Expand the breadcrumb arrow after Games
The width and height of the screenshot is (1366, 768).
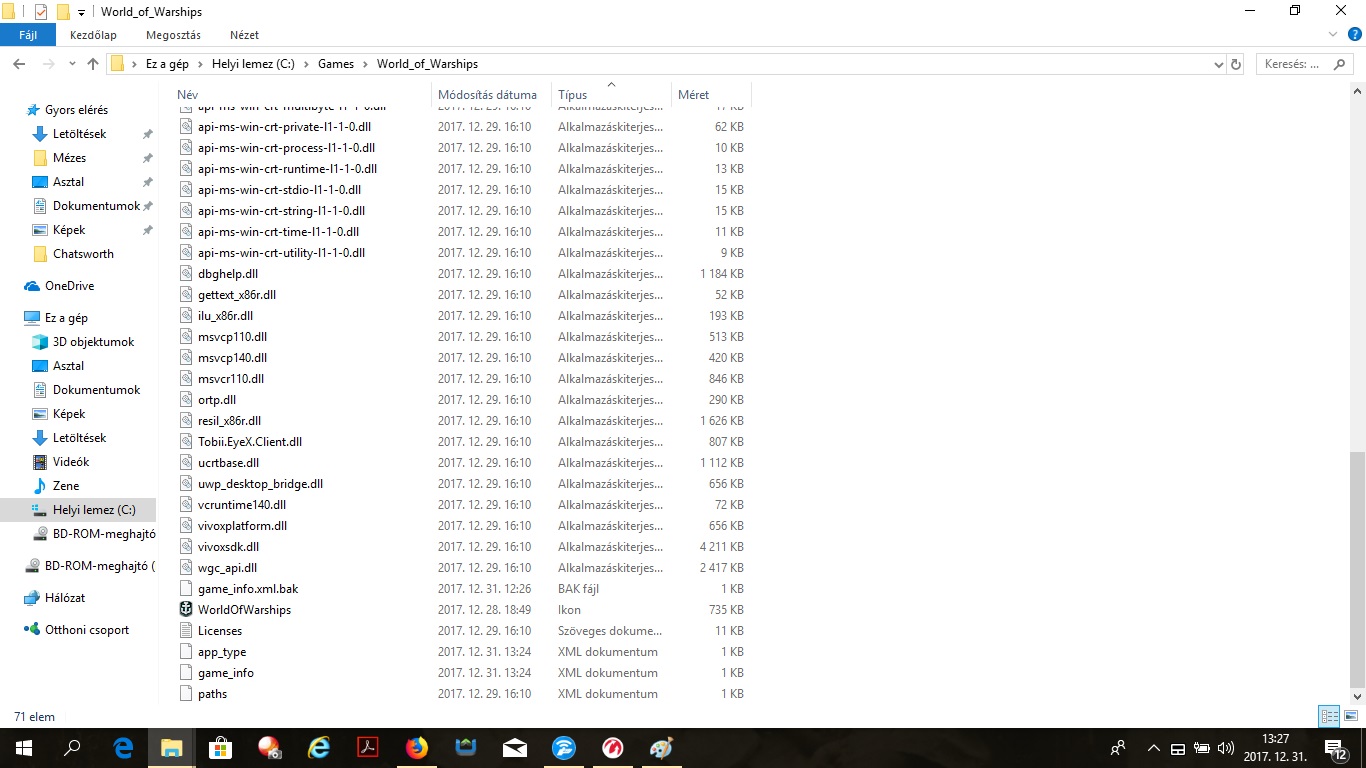point(366,64)
